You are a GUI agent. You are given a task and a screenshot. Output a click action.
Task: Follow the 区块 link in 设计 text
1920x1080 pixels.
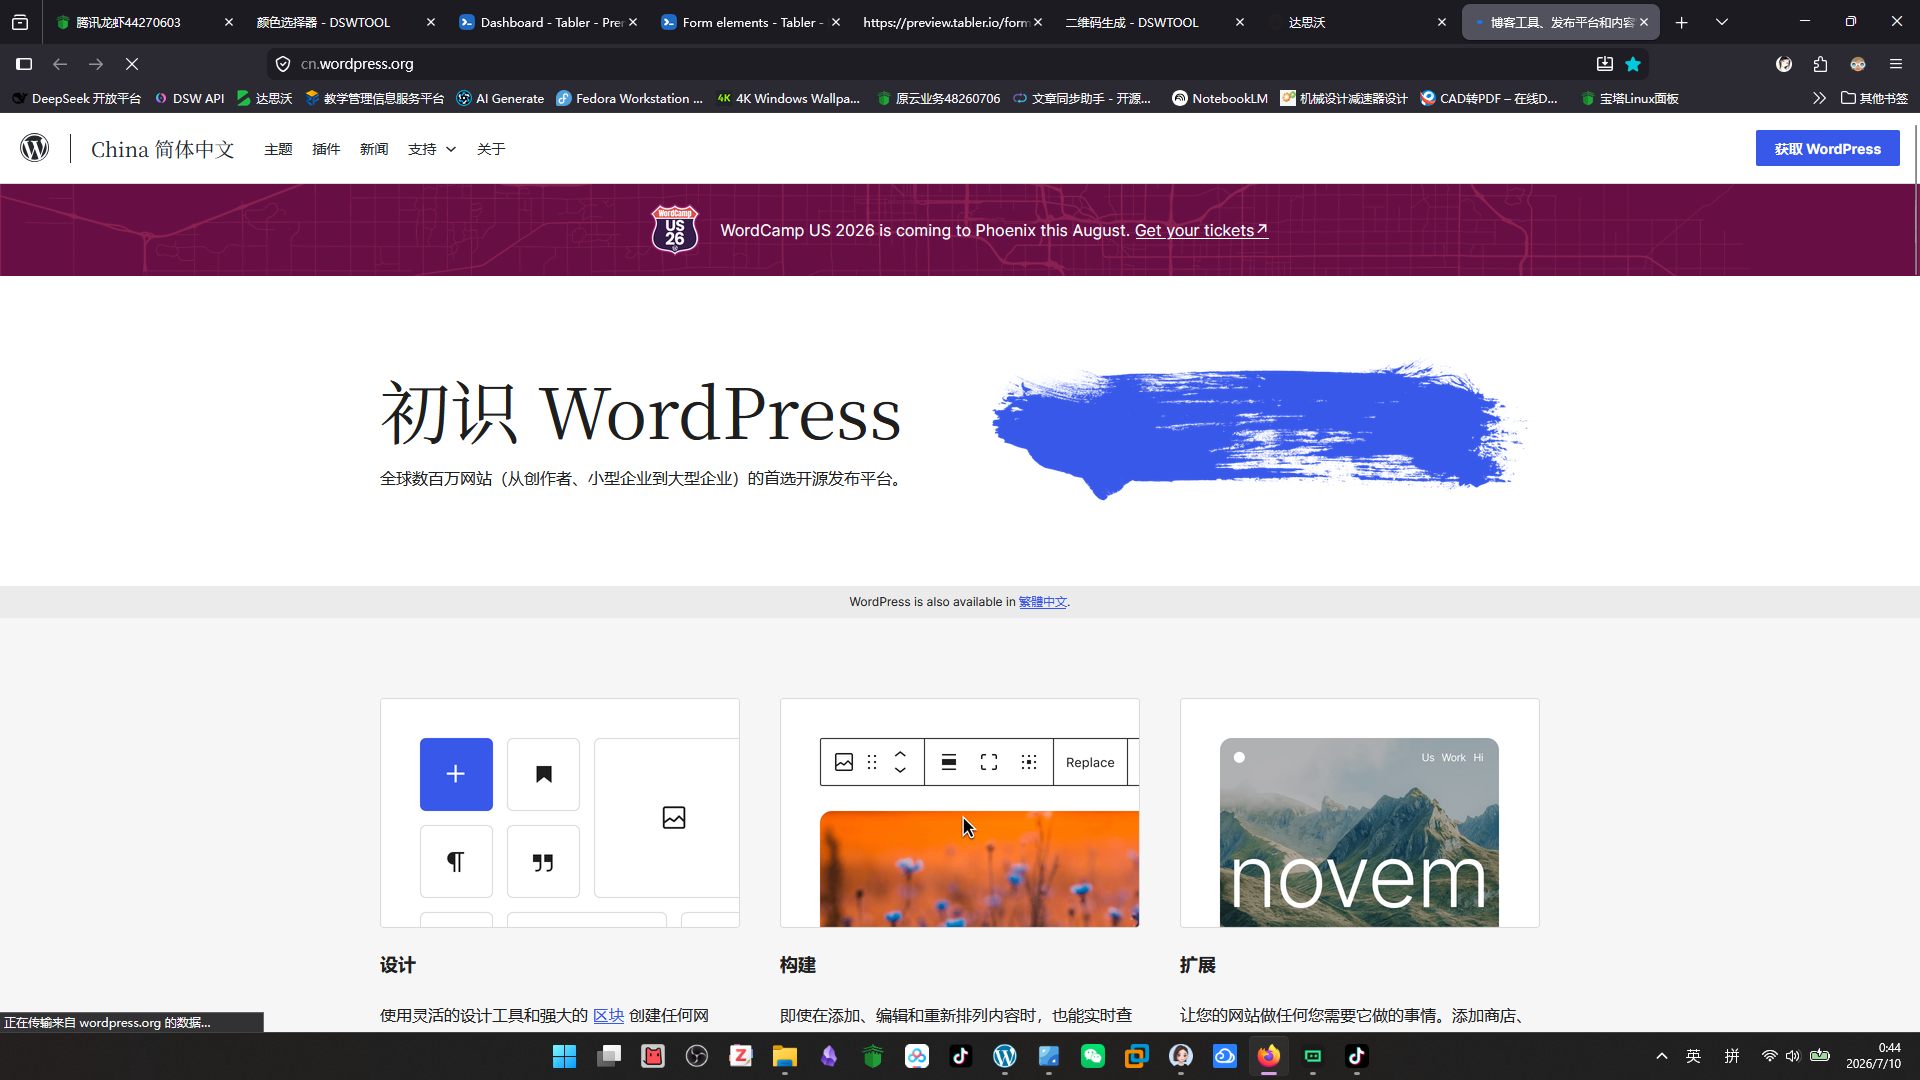click(608, 1015)
